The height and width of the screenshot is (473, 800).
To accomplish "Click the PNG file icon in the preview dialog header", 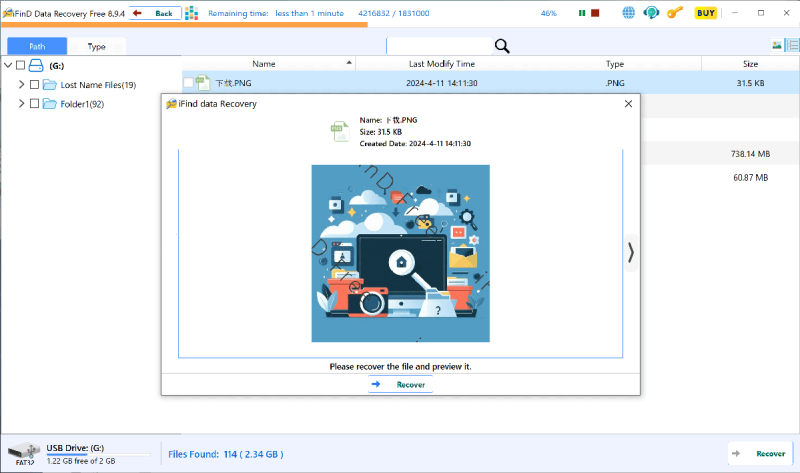I will [340, 132].
